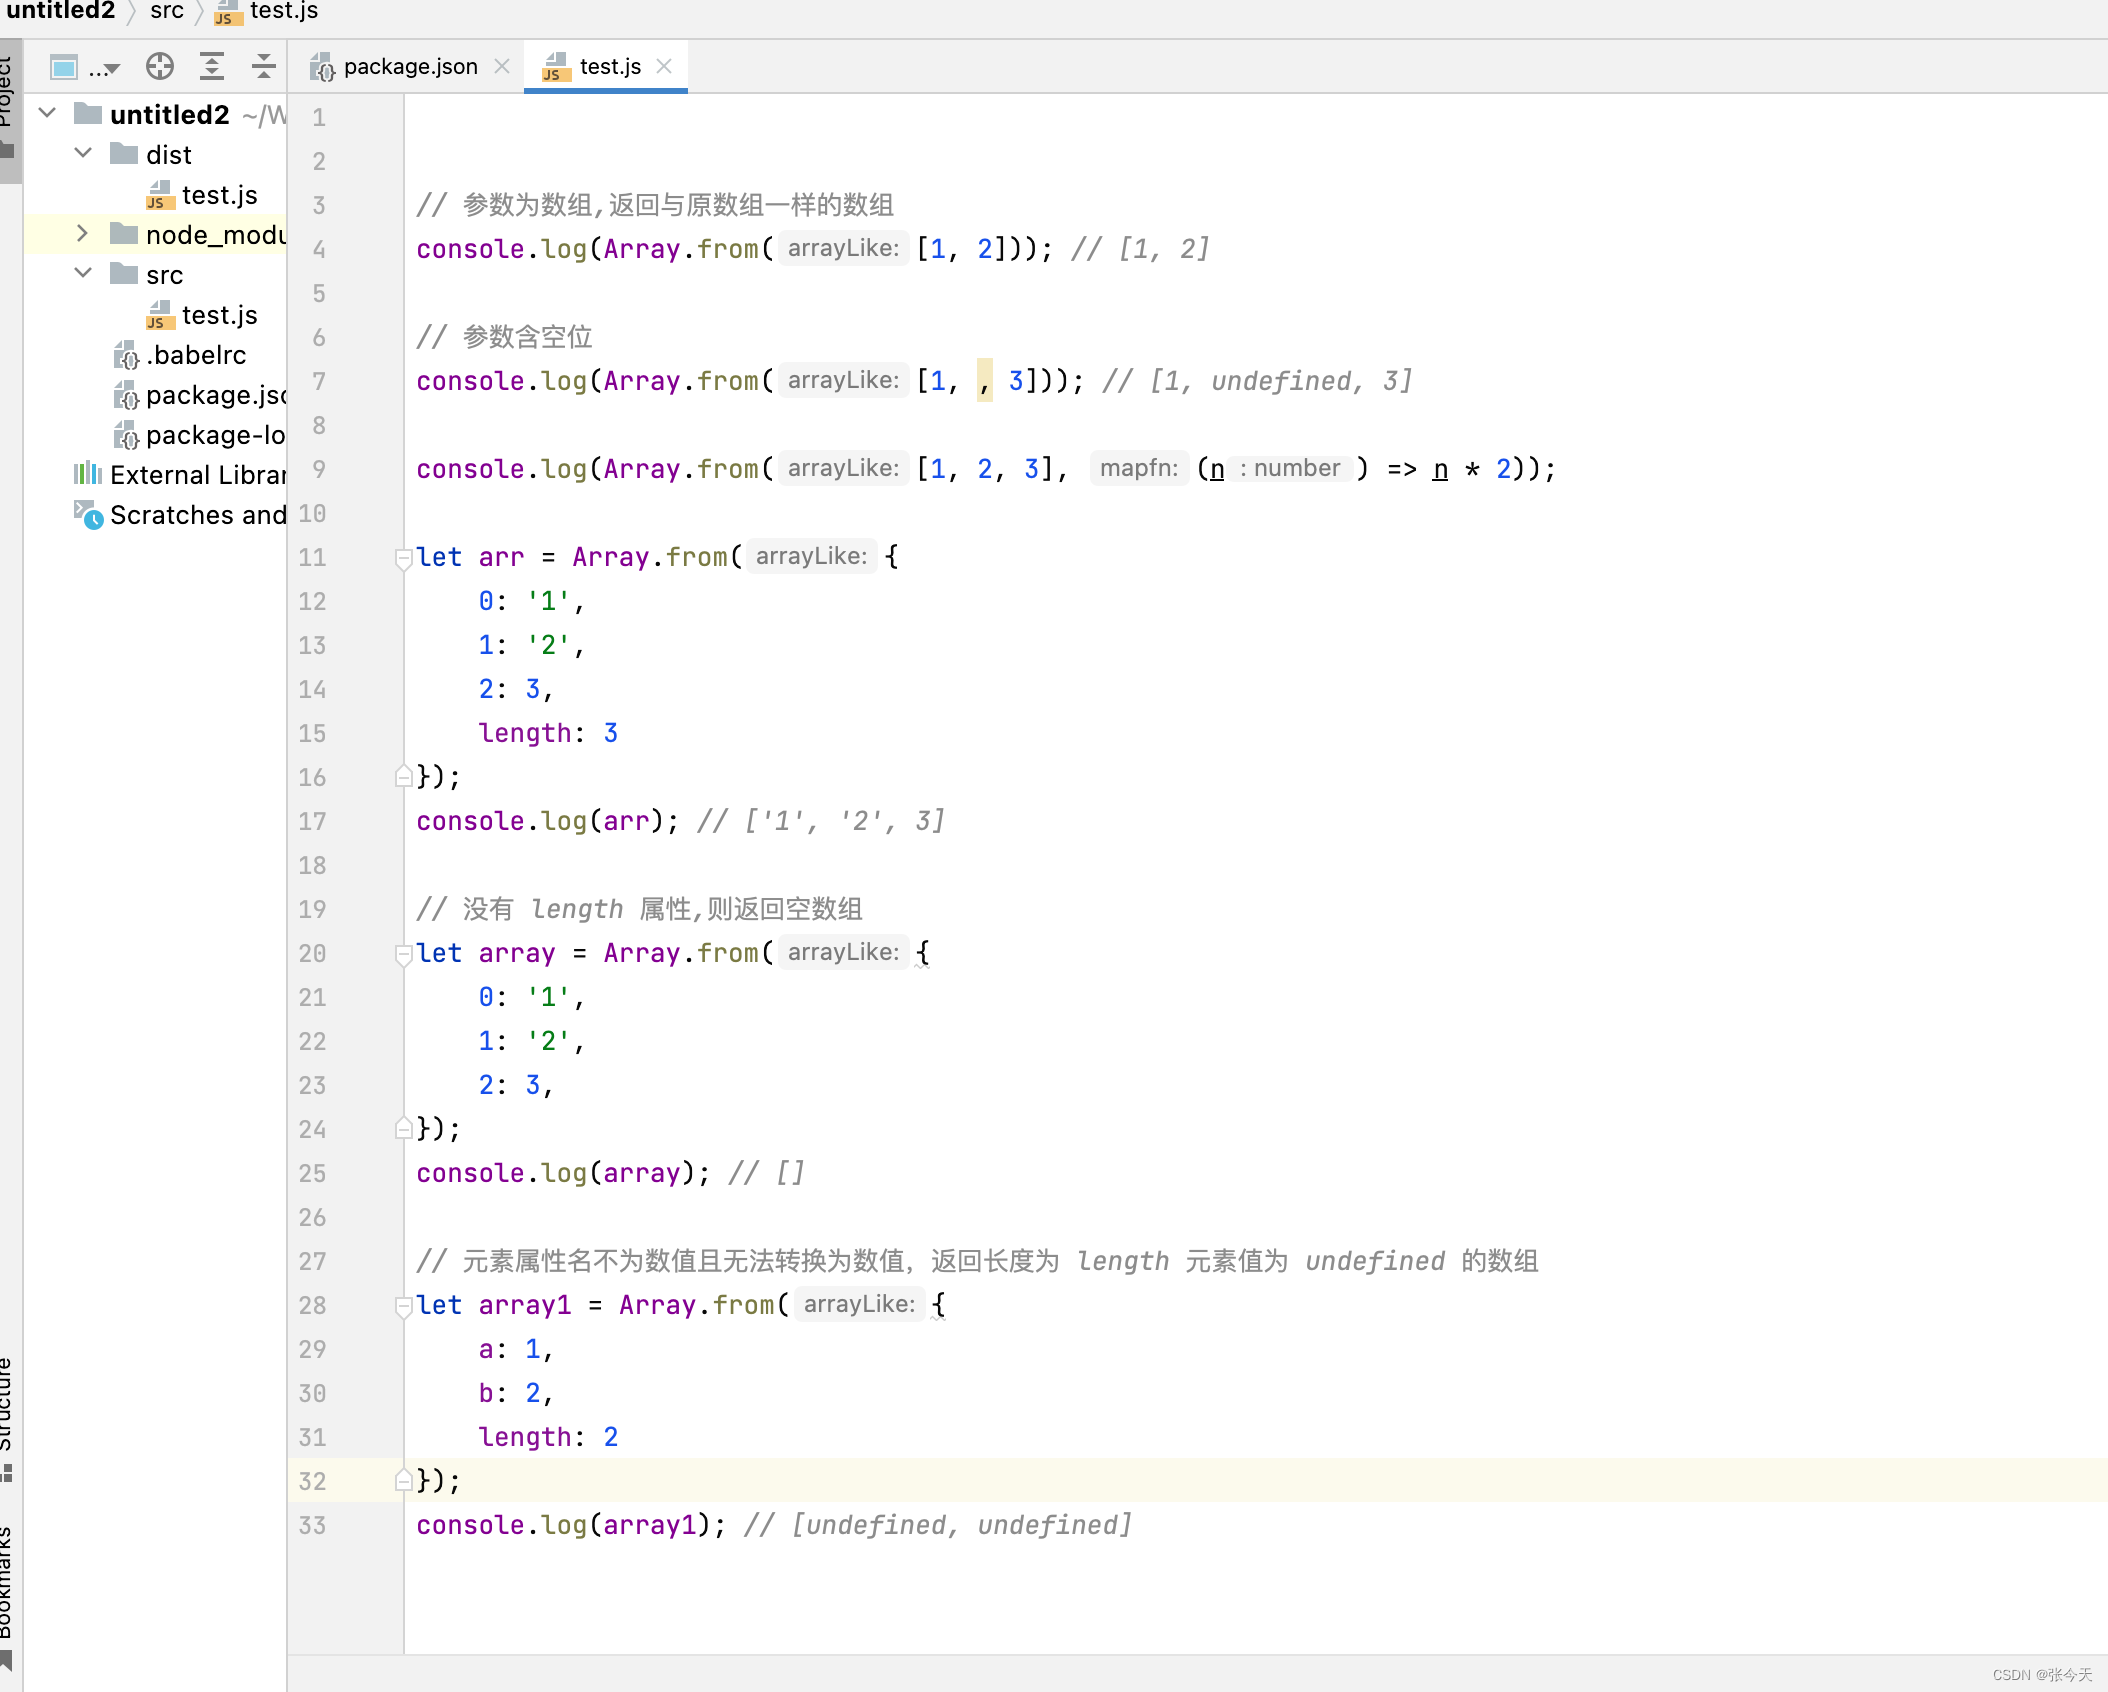2108x1692 pixels.
Task: Click the node_modules folder icon
Action: coord(124,233)
